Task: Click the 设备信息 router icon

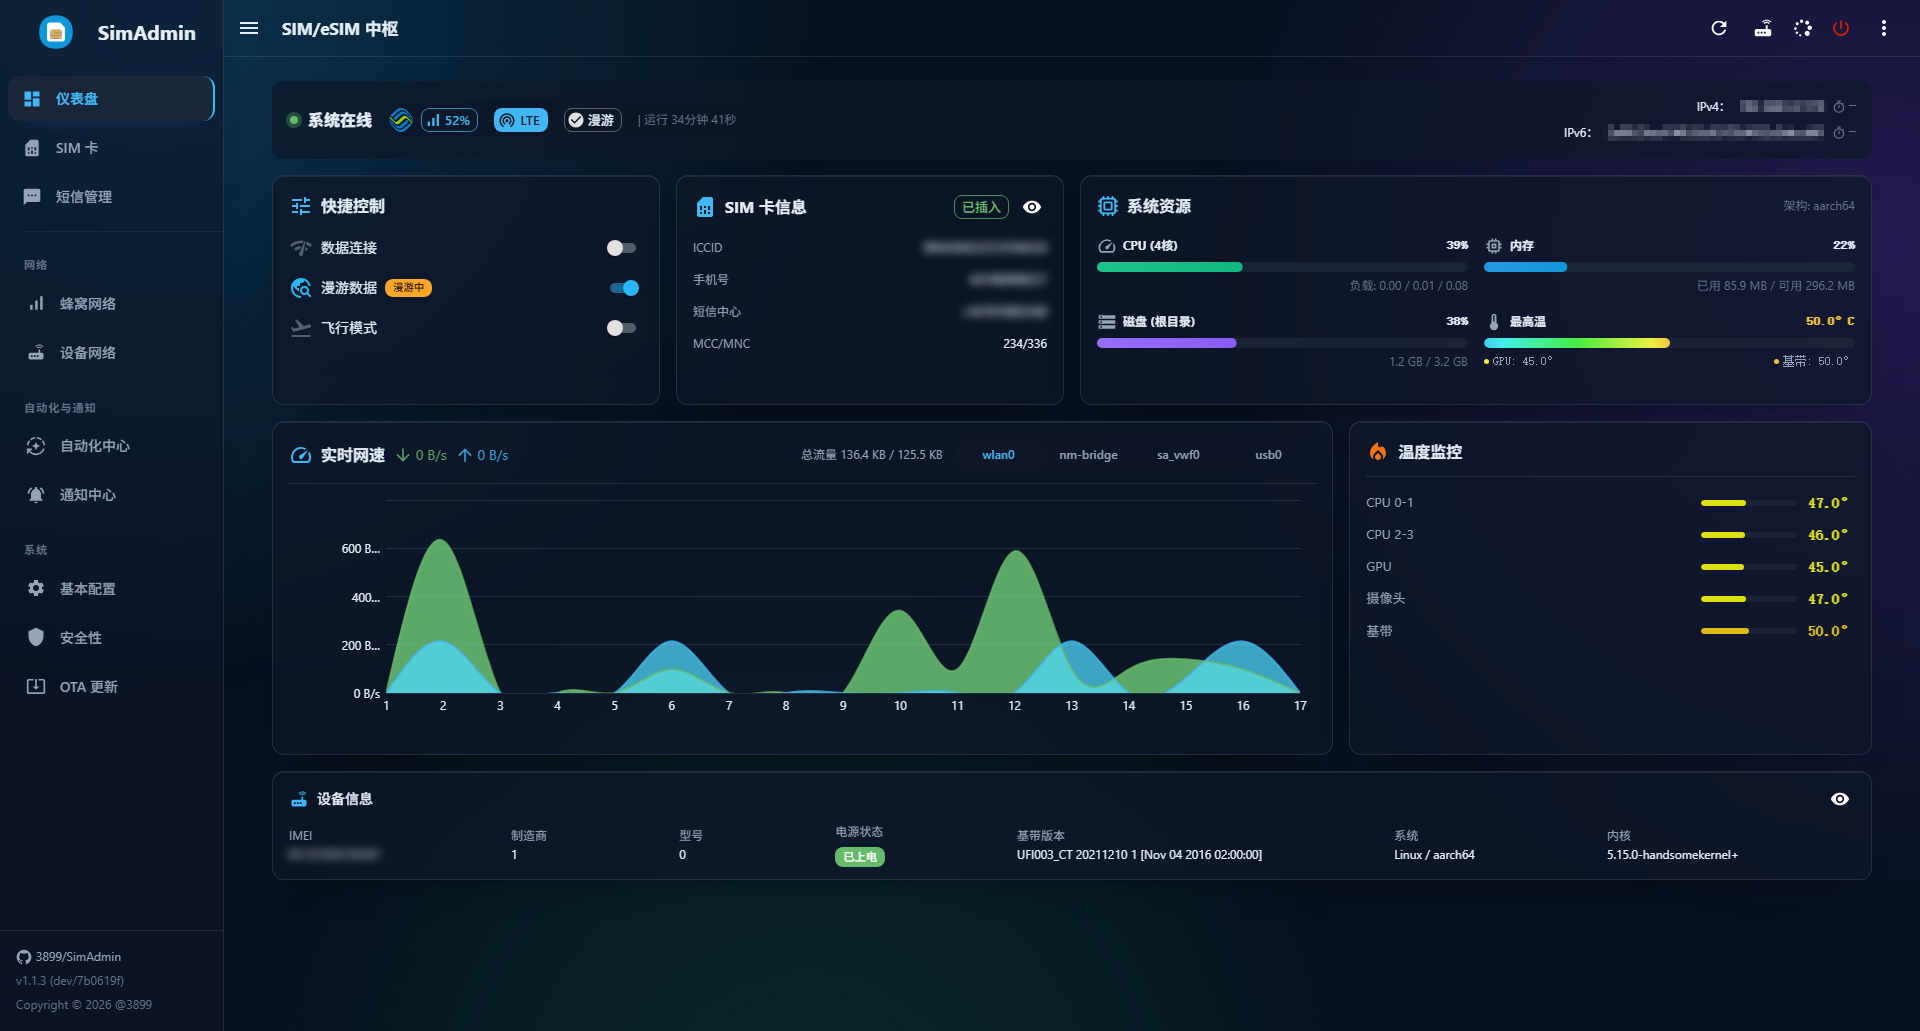Action: (x=299, y=799)
